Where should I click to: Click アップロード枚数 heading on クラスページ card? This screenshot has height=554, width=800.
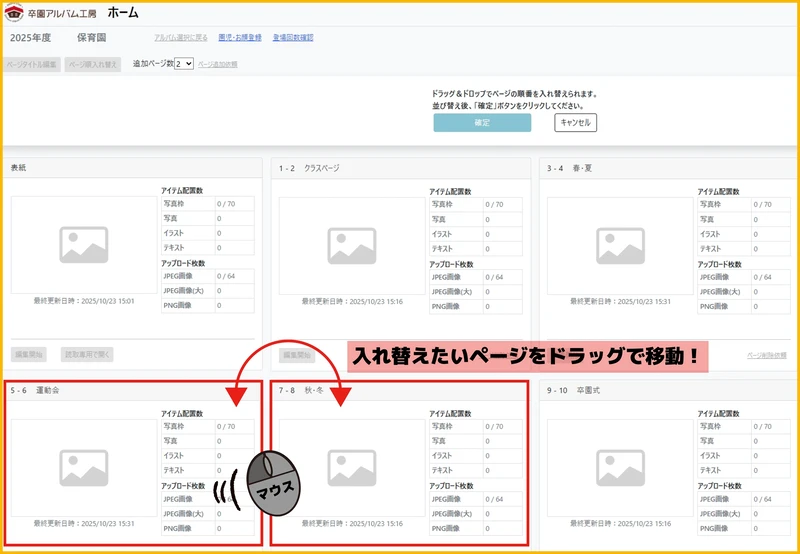(x=451, y=264)
